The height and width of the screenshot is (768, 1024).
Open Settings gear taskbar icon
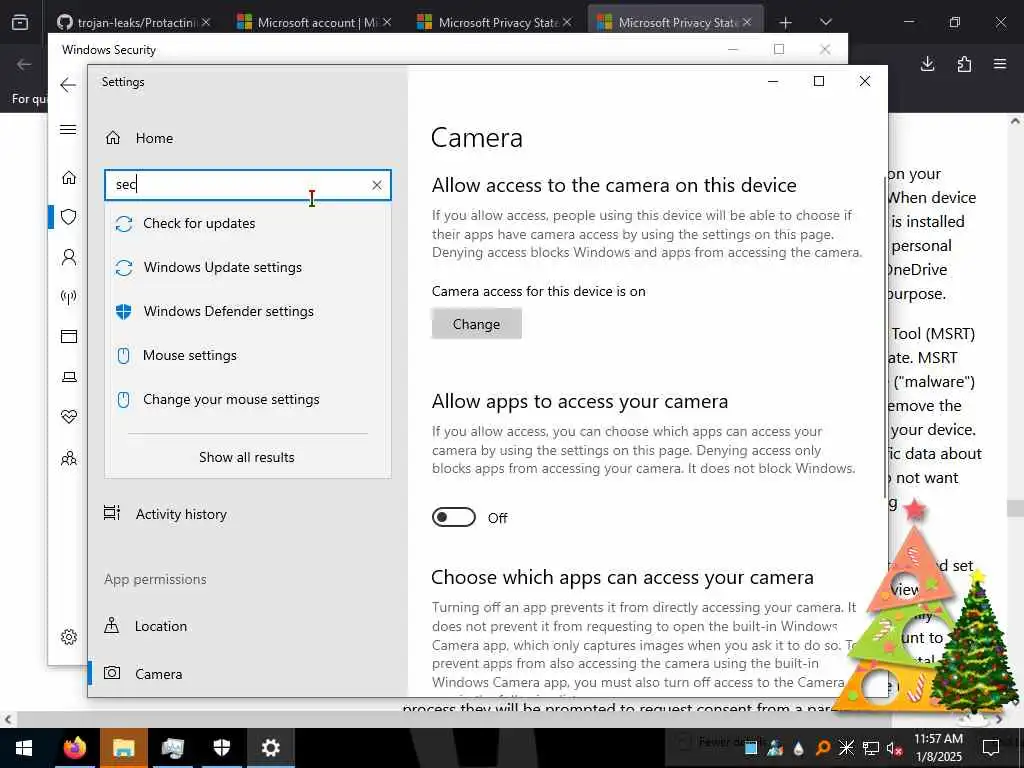click(270, 748)
